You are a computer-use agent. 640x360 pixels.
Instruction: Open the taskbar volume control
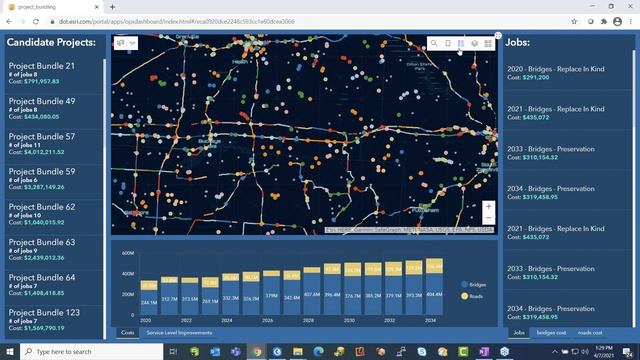pos(585,351)
